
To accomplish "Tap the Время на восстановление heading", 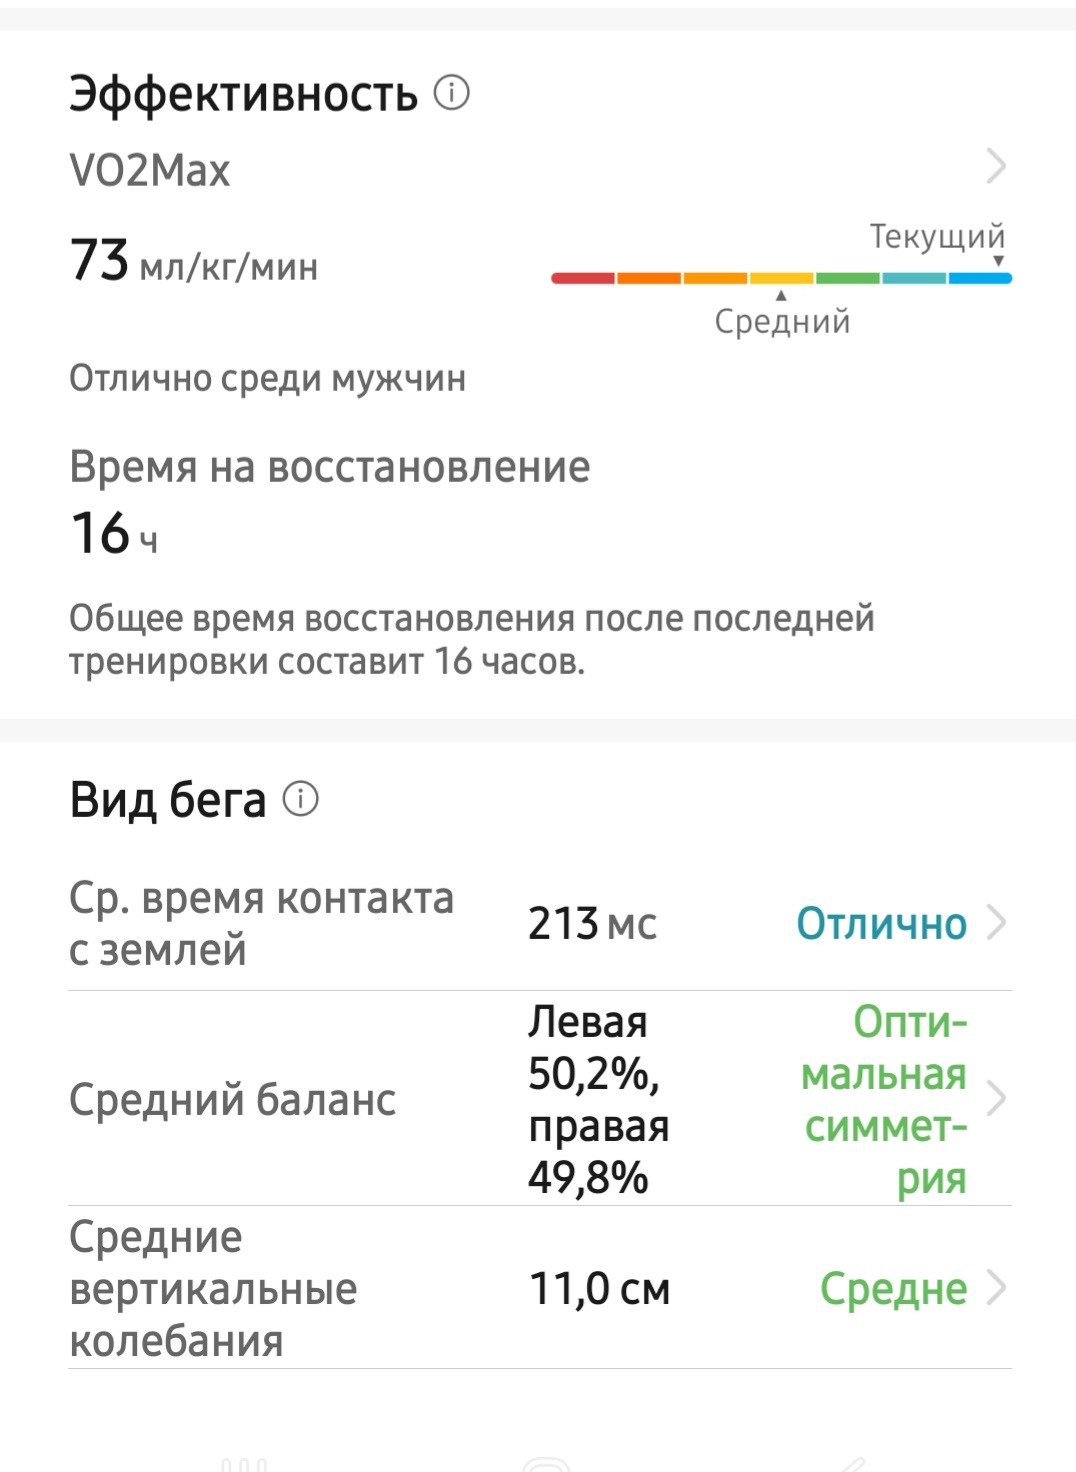I will click(x=330, y=467).
